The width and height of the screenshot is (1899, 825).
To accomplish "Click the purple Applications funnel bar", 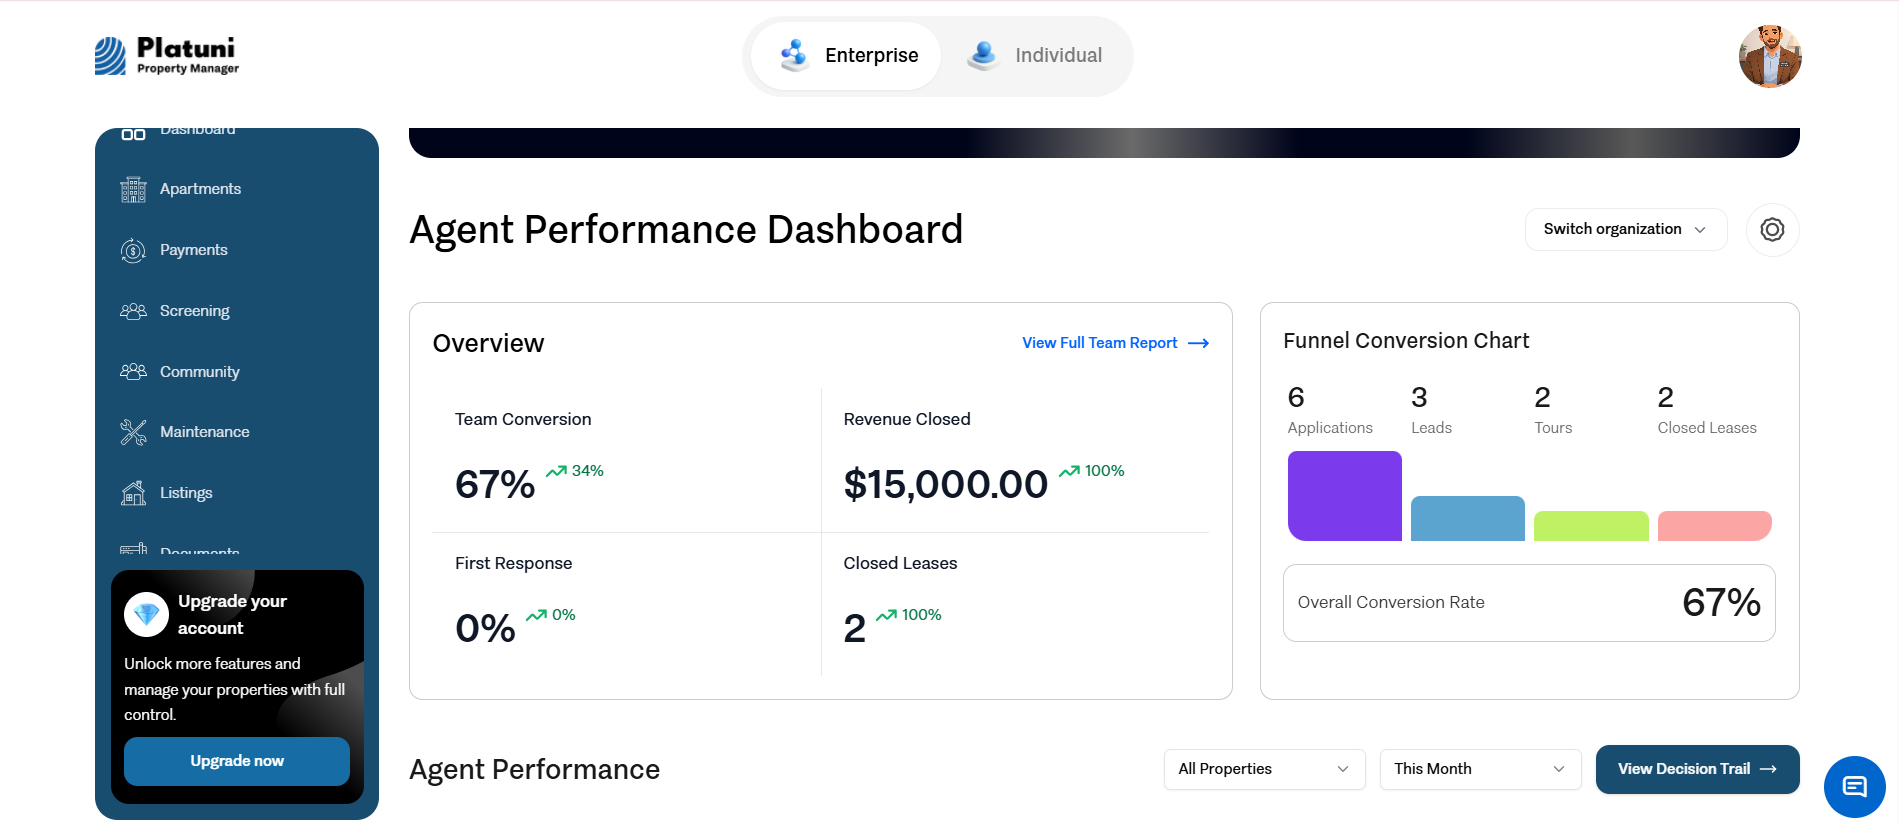I will pyautogui.click(x=1344, y=496).
